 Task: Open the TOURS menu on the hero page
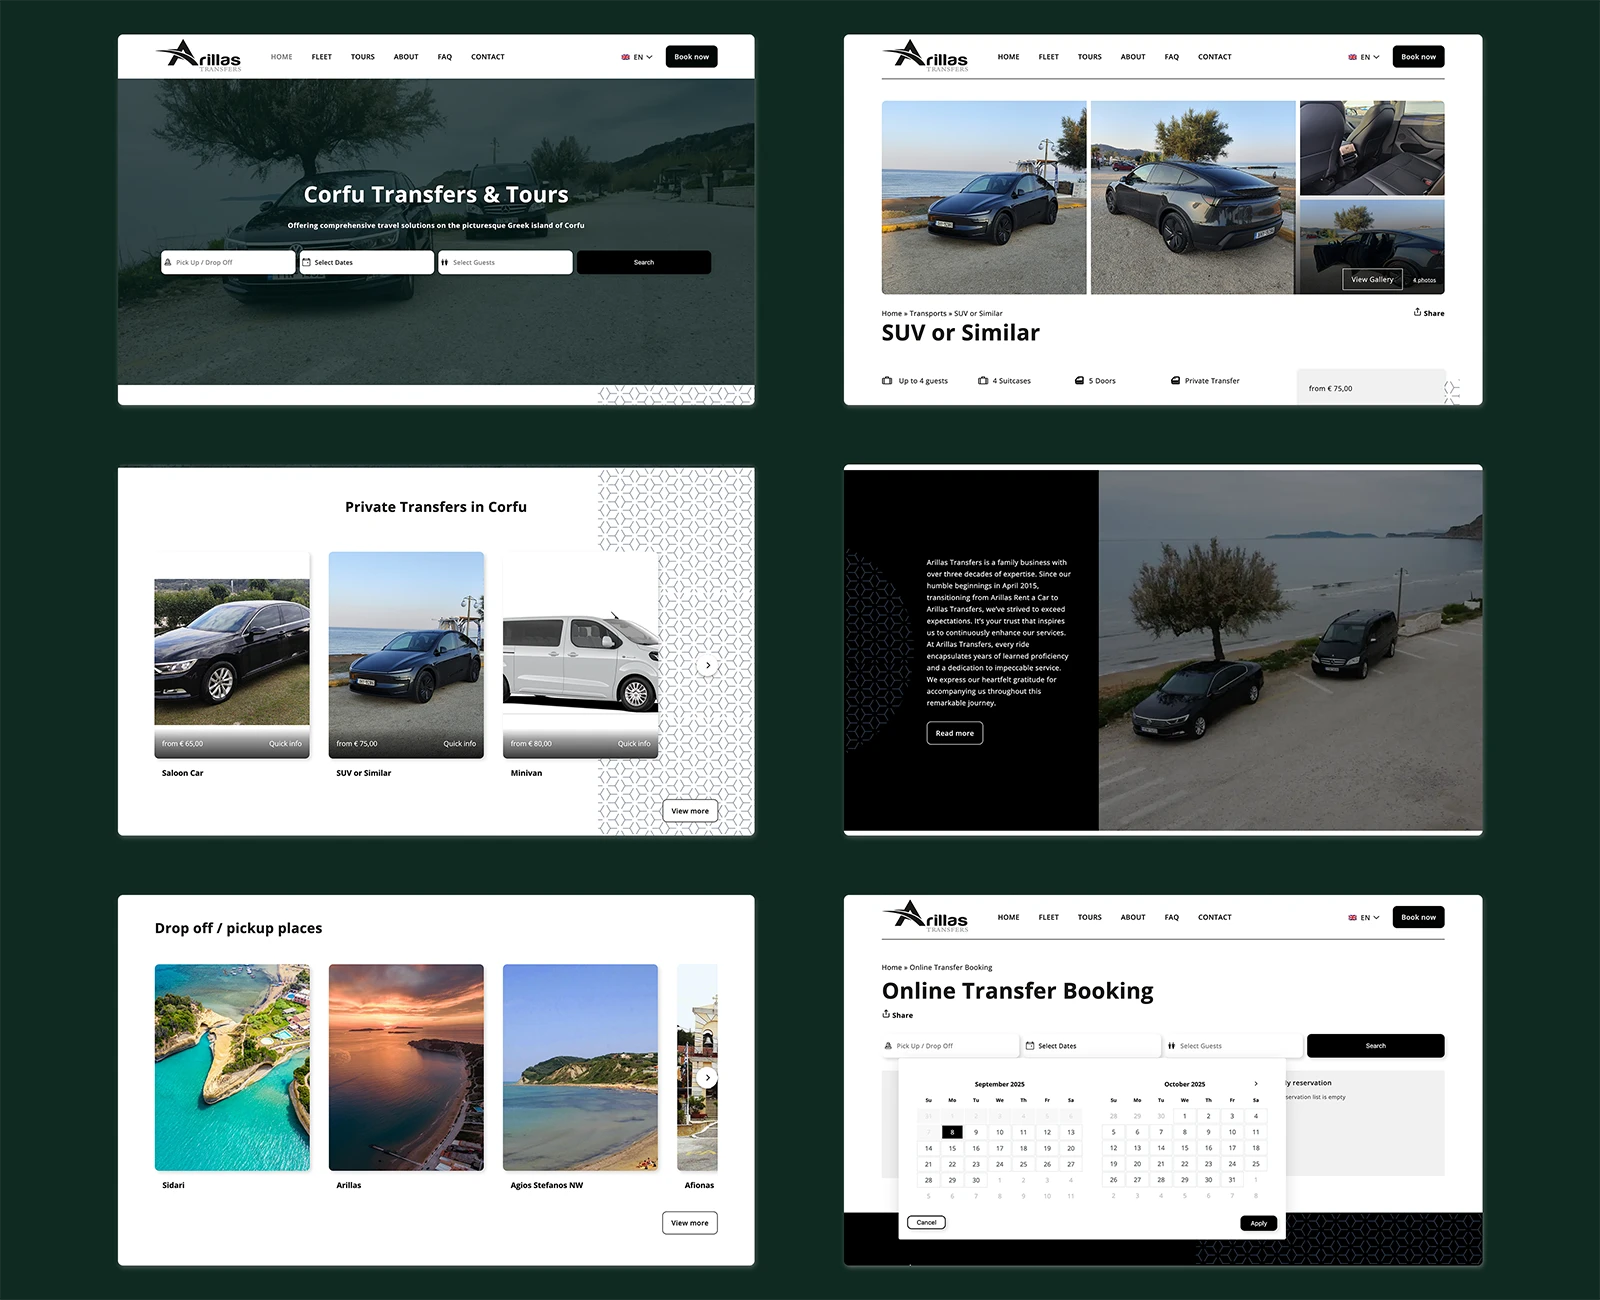[x=363, y=57]
